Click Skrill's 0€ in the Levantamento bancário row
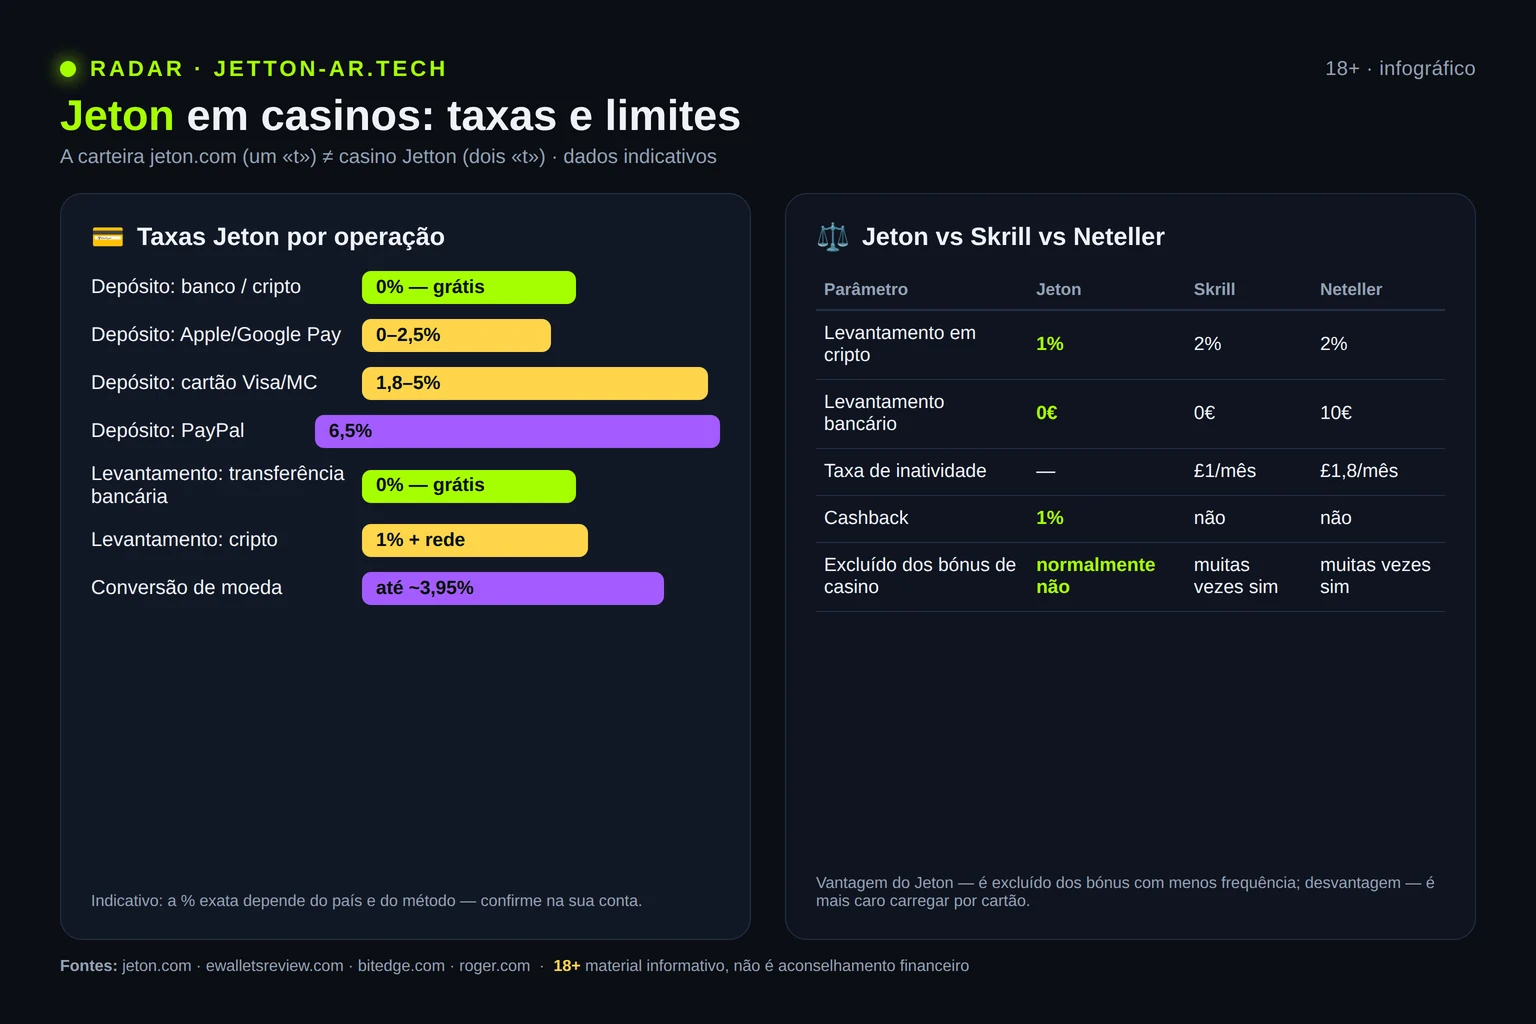 pyautogui.click(x=1204, y=413)
